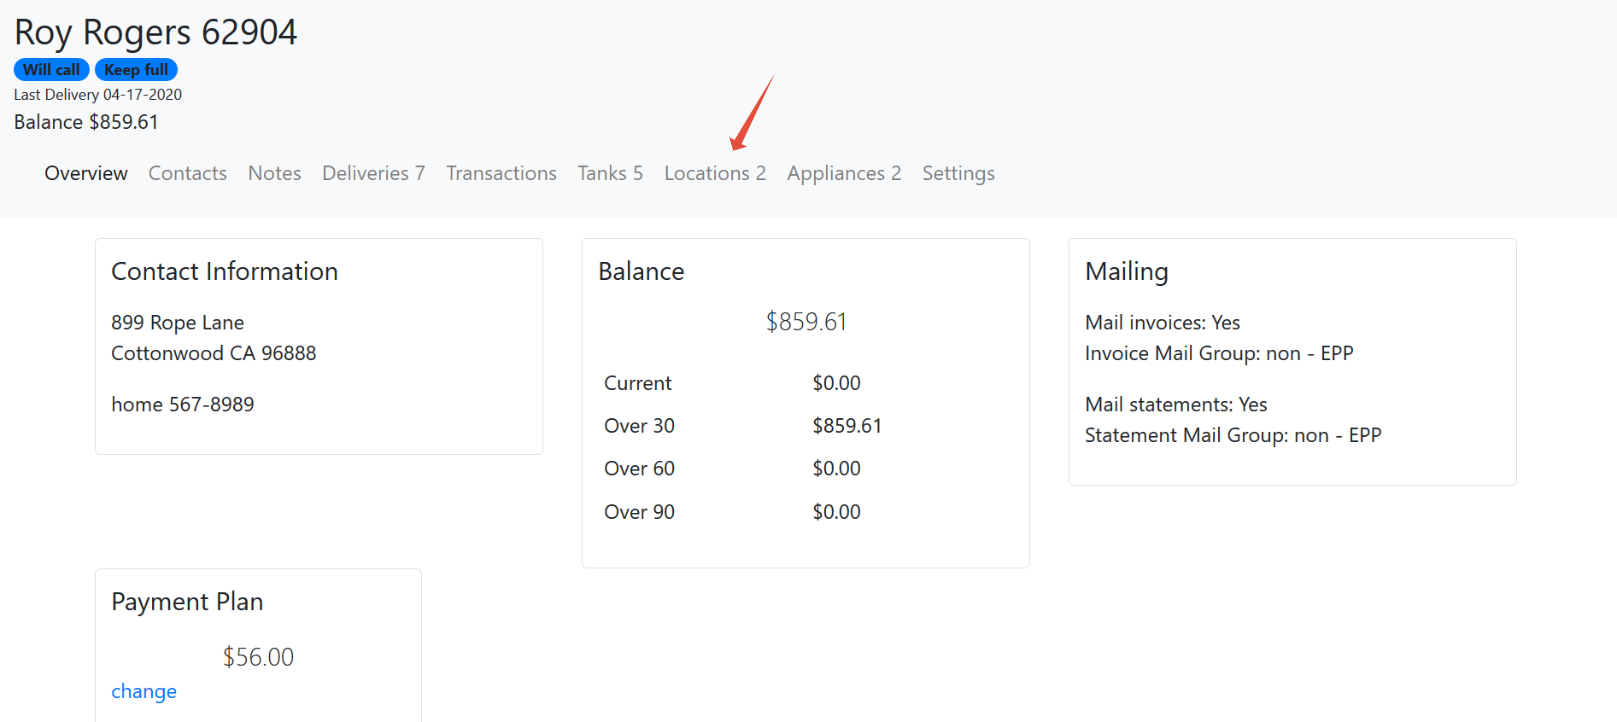Click the Over 90 $0.00 value
Viewport: 1617px width, 722px height.
pyautogui.click(x=837, y=512)
